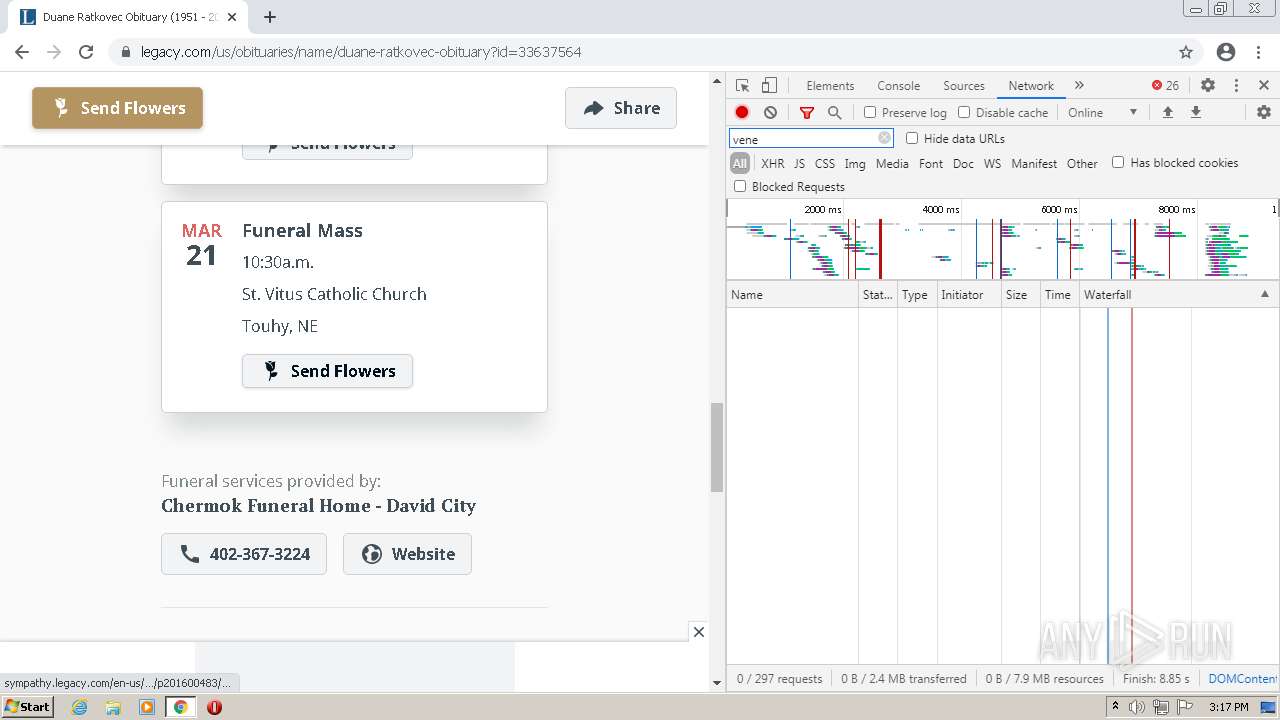Click Send Flowers under Funeral Mass
The image size is (1280, 720).
[x=327, y=371]
